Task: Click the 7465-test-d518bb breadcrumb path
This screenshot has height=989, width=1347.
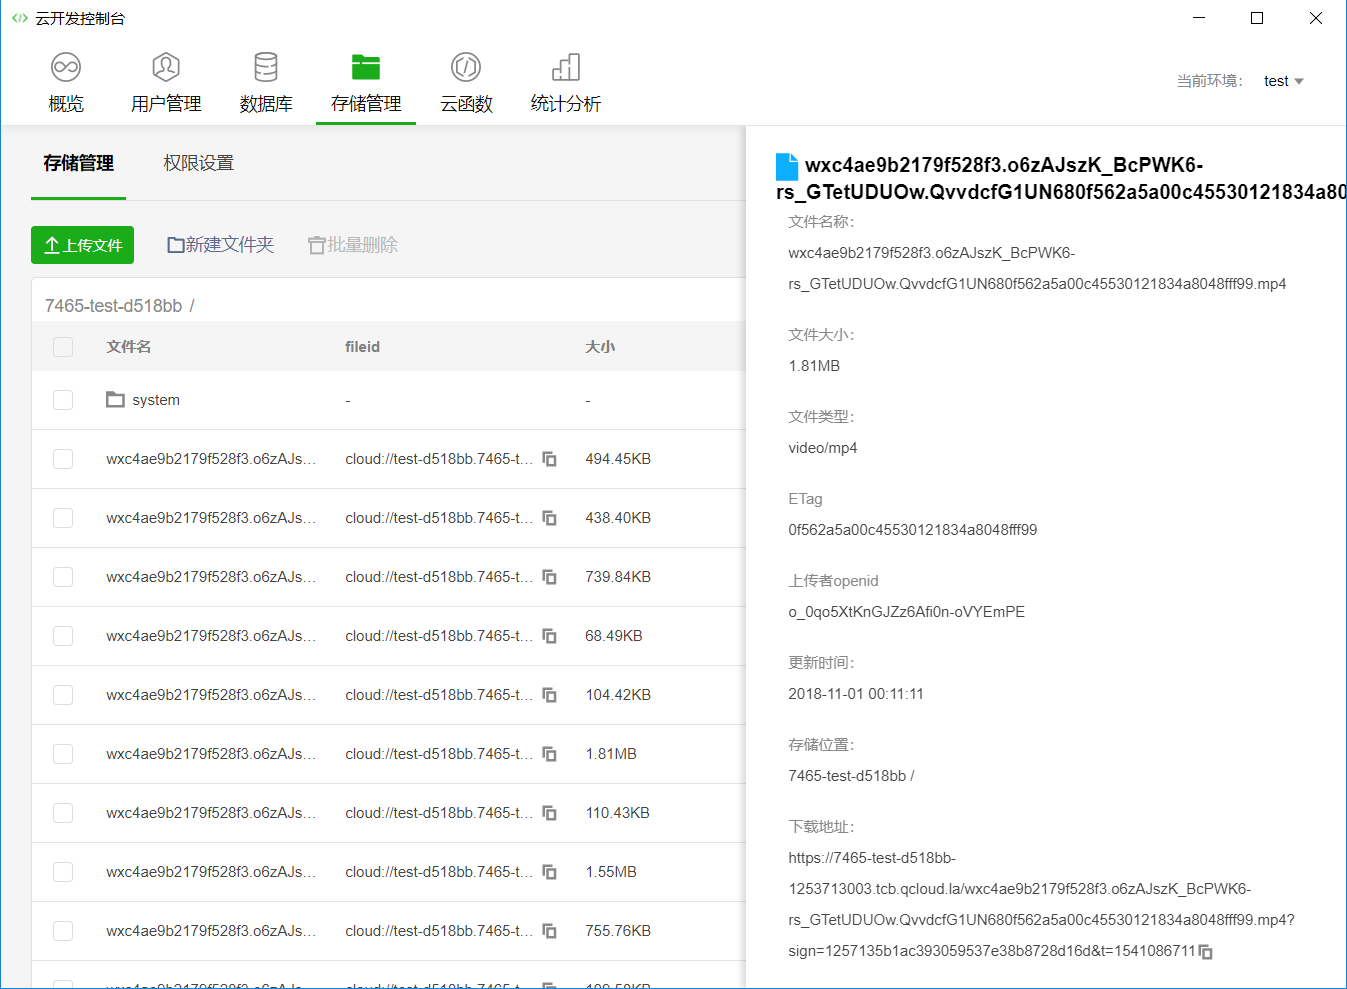Action: pyautogui.click(x=113, y=306)
